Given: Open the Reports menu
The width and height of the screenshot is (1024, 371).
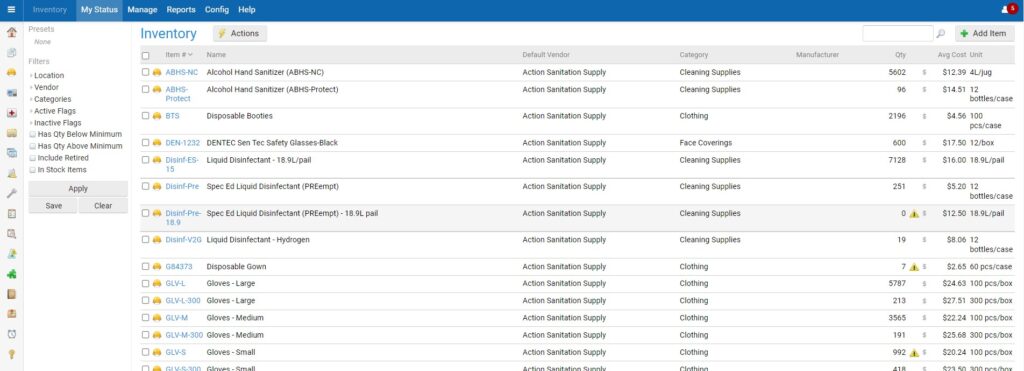Looking at the screenshot, I should click(181, 10).
